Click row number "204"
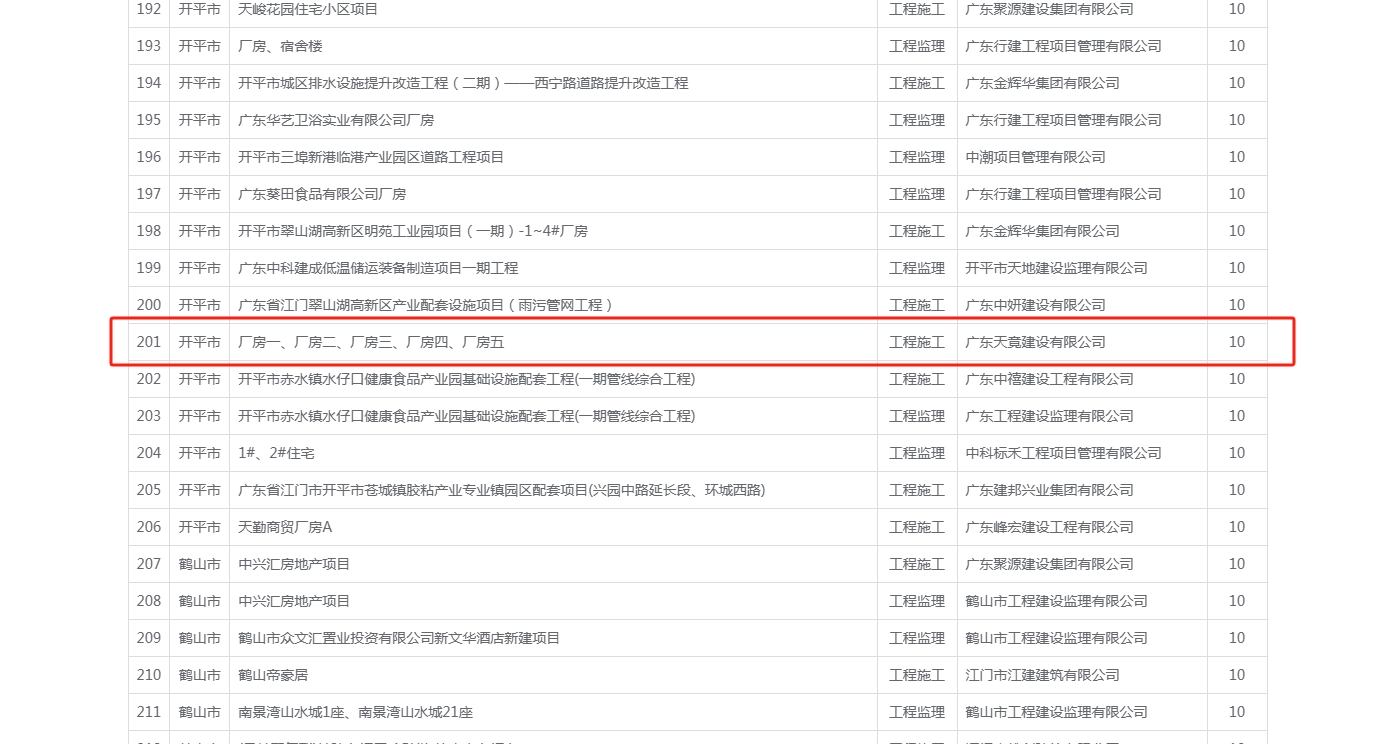Viewport: 1373px width, 744px height. coord(149,453)
